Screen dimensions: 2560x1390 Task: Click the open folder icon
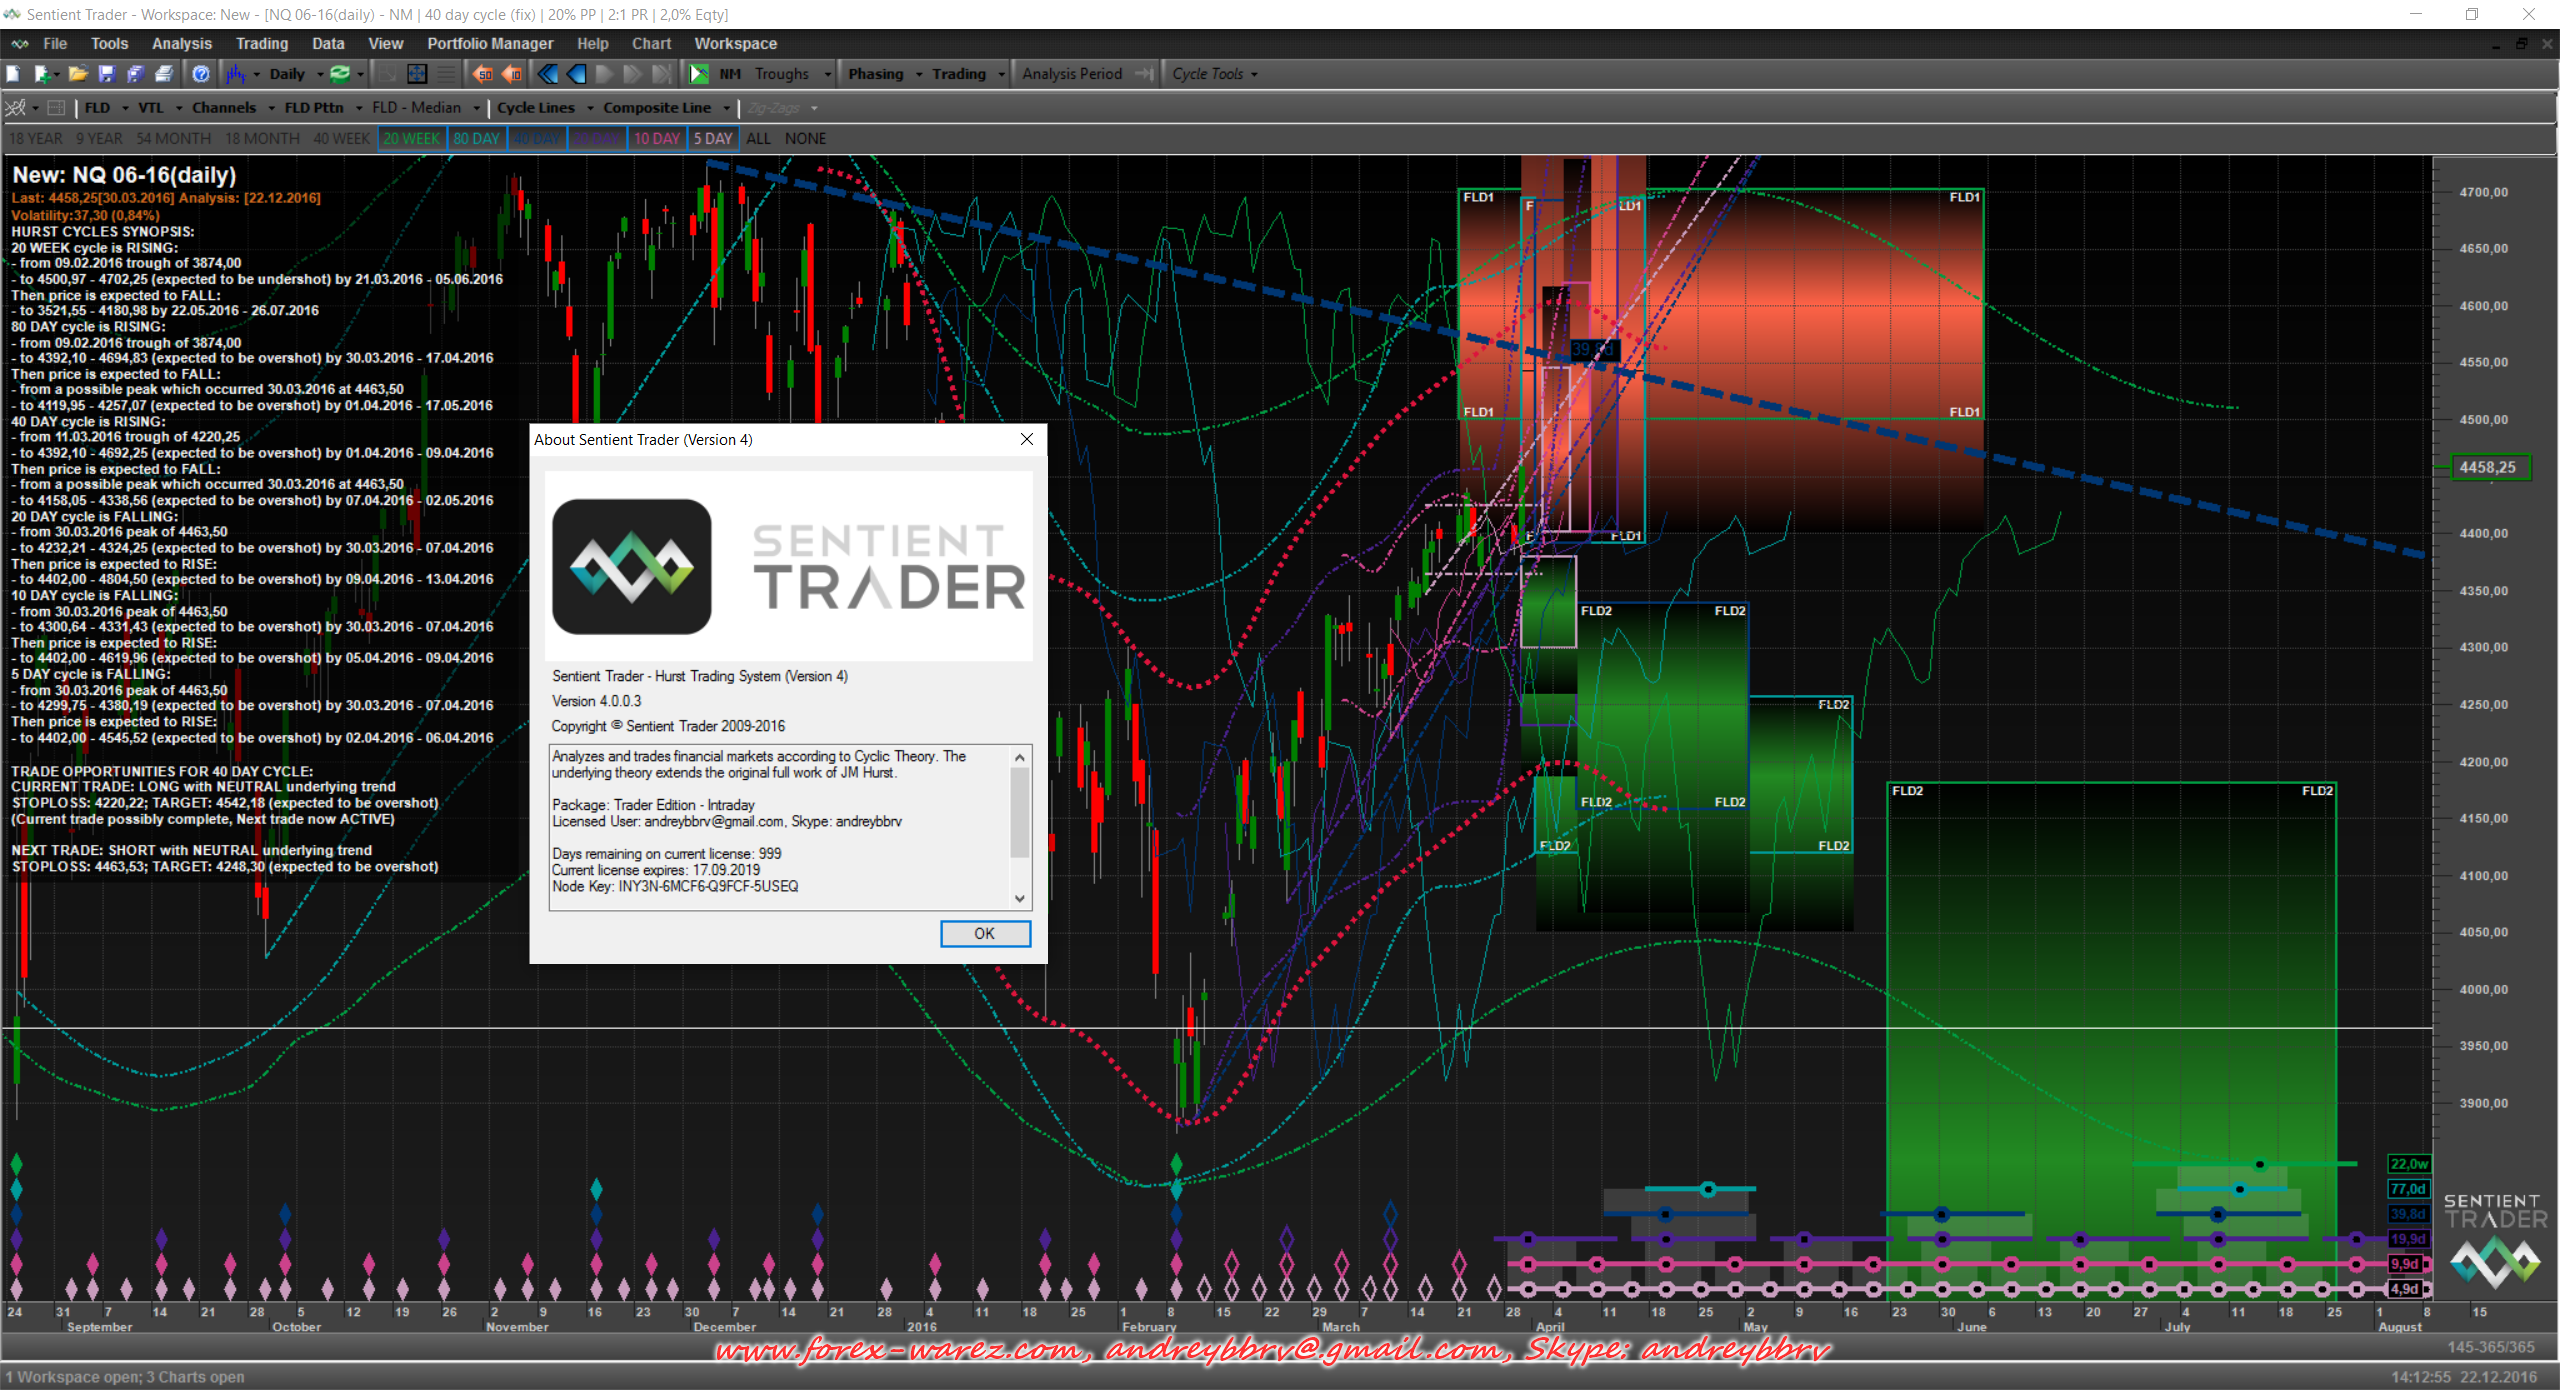(x=78, y=74)
